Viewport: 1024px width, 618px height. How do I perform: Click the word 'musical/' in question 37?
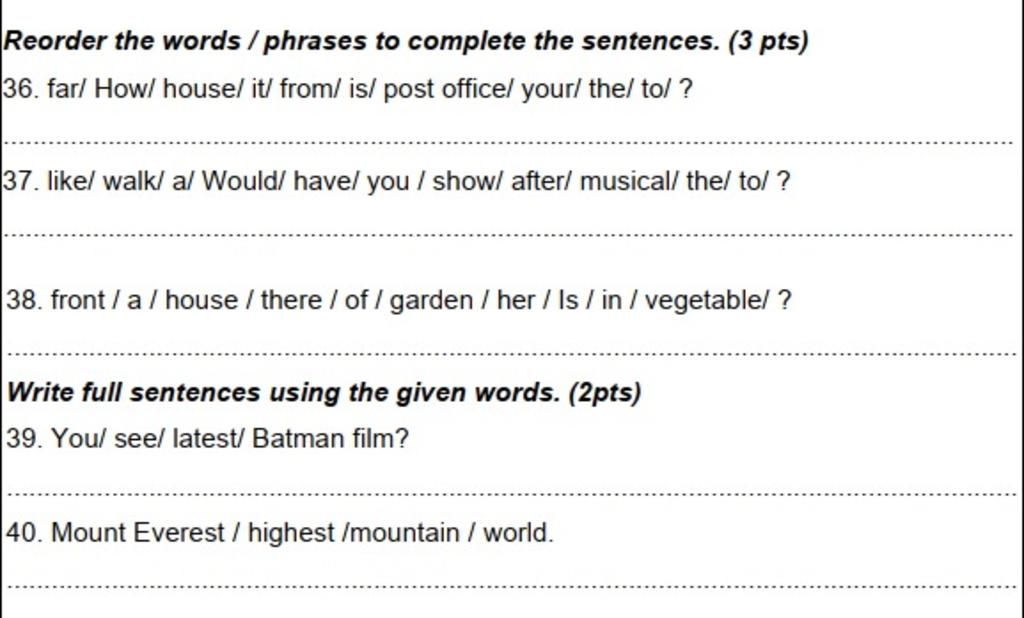(x=629, y=181)
